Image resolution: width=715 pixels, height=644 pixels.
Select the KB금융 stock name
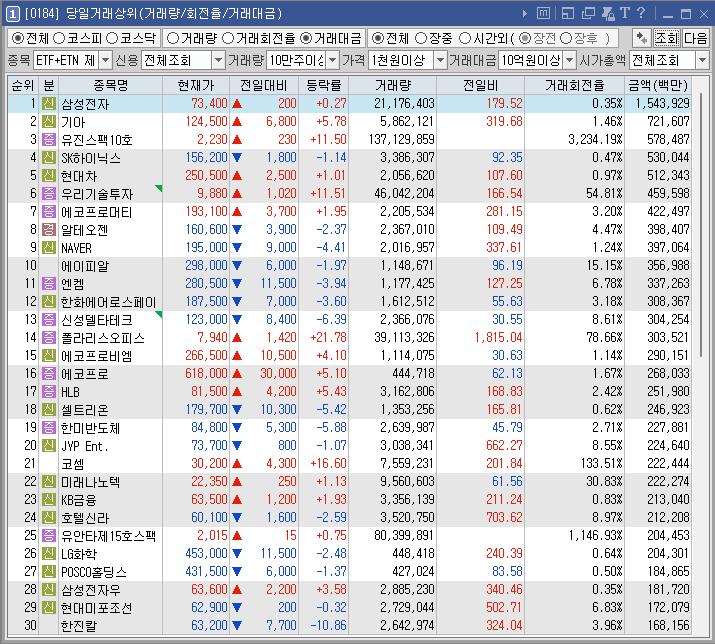point(78,500)
